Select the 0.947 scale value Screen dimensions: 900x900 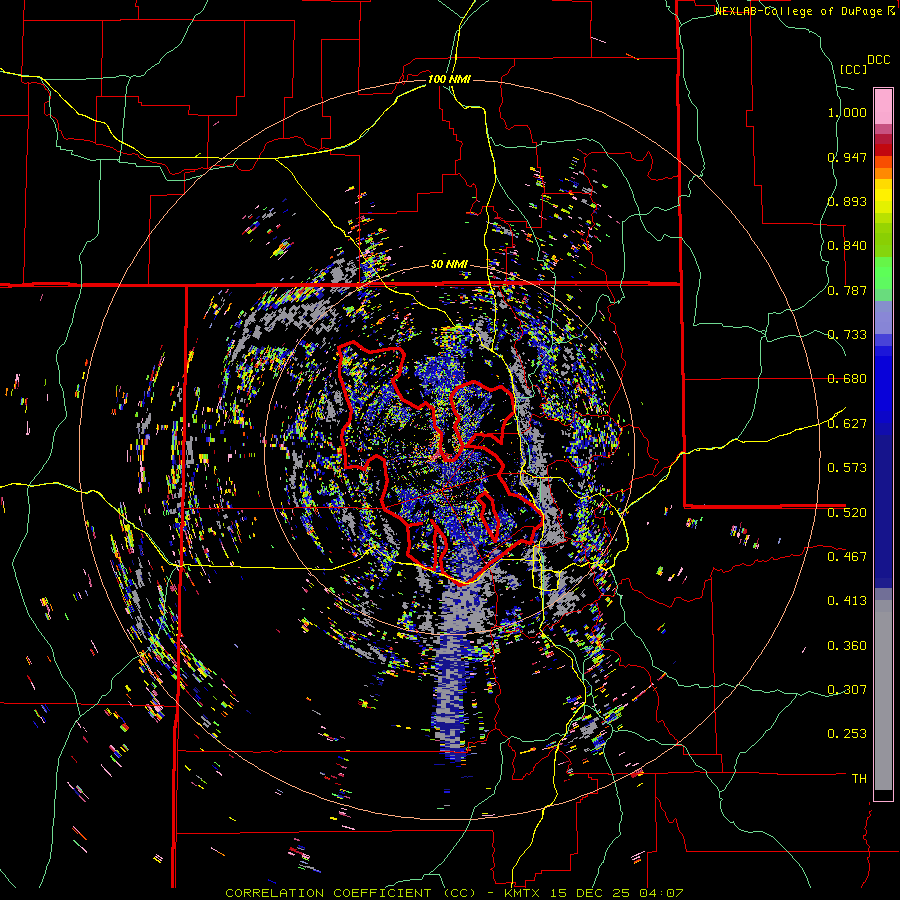tap(847, 157)
